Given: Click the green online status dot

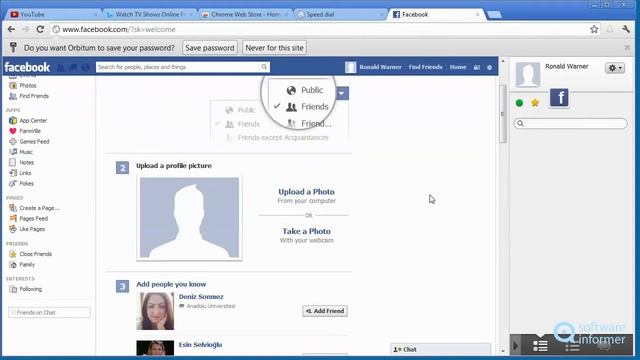Looking at the screenshot, I should 519,103.
